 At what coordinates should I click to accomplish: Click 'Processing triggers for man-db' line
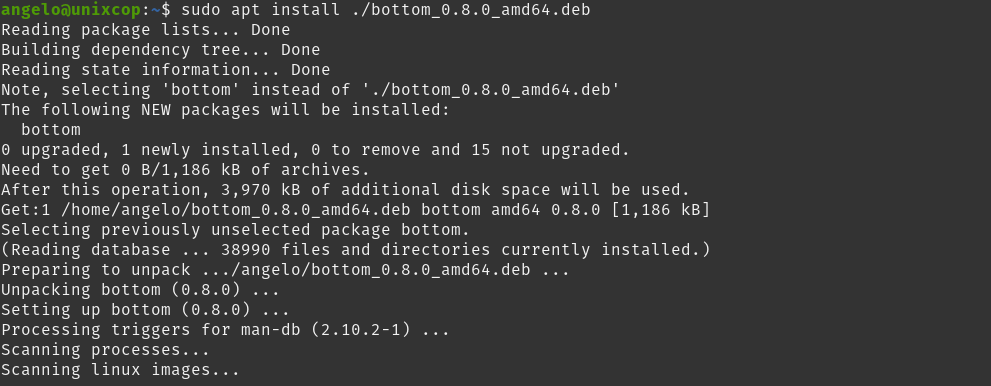225,330
